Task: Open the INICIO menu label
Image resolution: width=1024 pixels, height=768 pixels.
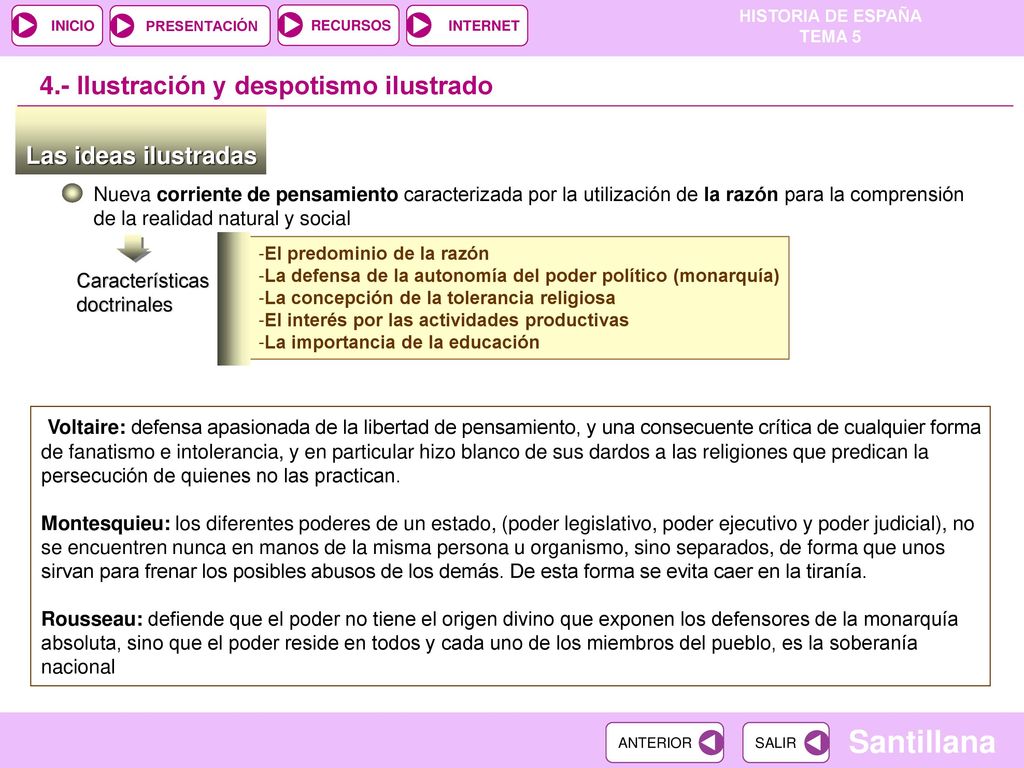Action: click(x=72, y=26)
